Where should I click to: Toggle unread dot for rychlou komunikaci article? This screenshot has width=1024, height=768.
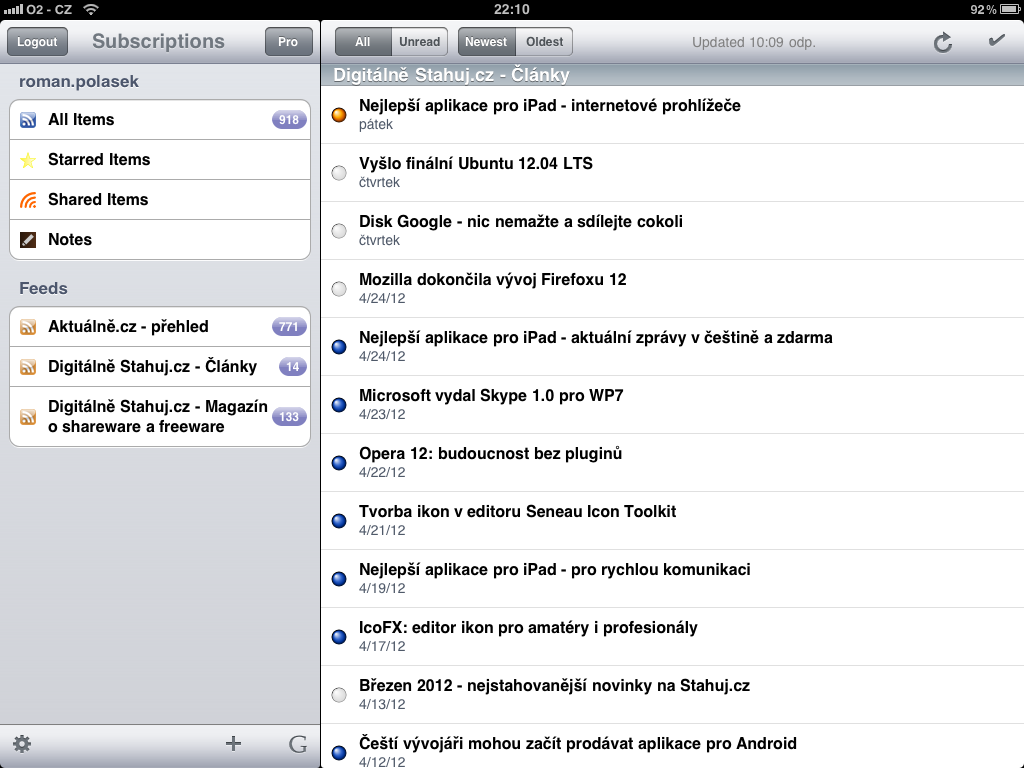pos(339,579)
